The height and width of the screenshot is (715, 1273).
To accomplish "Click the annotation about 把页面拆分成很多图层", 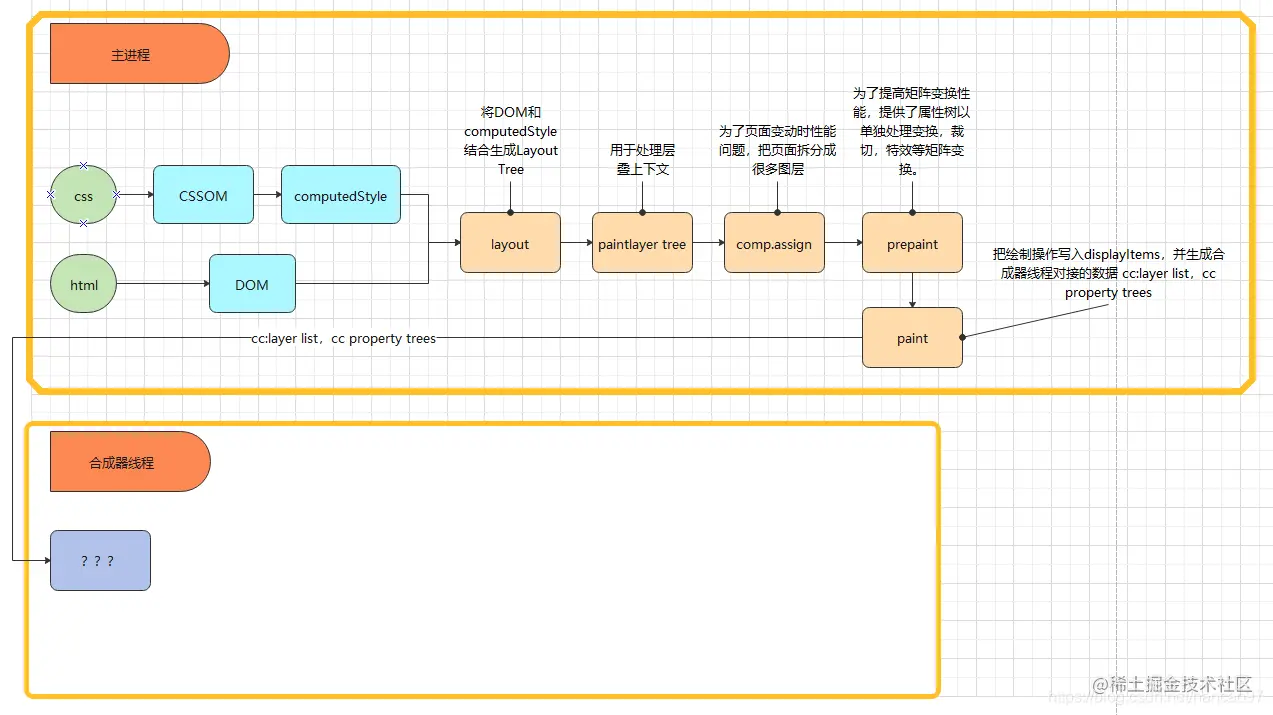I will (x=777, y=150).
